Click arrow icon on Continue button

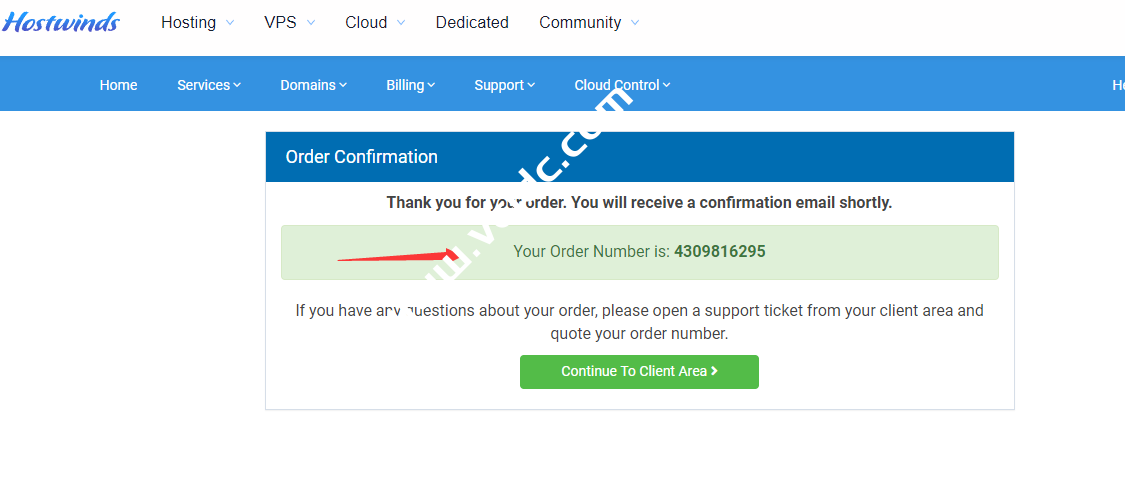(714, 371)
